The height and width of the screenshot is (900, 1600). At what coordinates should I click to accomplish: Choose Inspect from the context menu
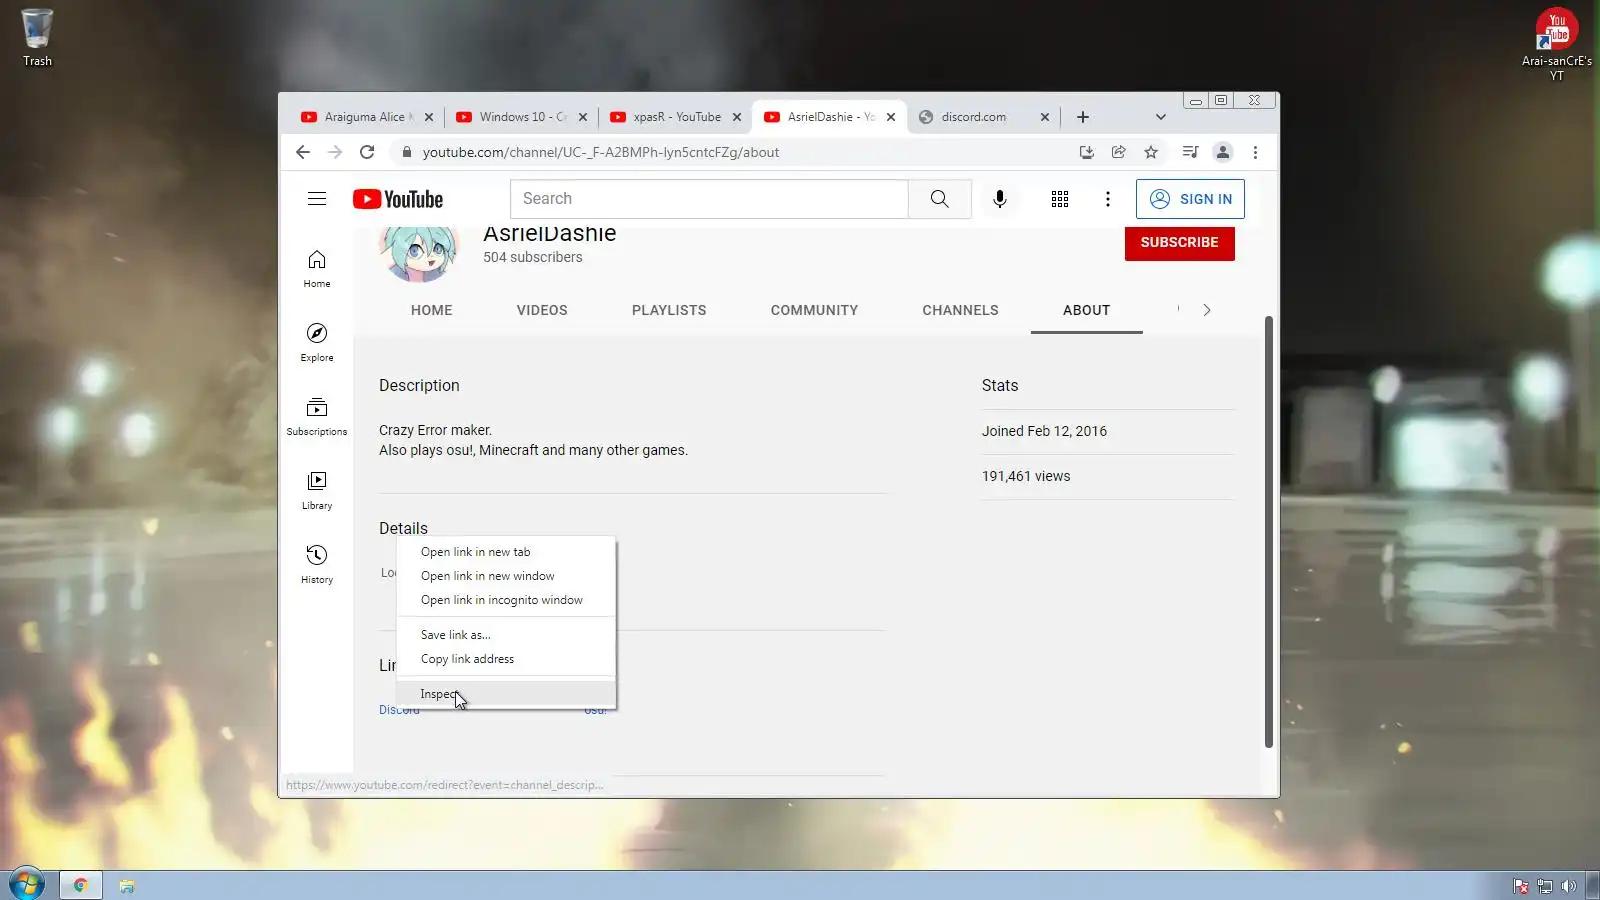coord(506,694)
